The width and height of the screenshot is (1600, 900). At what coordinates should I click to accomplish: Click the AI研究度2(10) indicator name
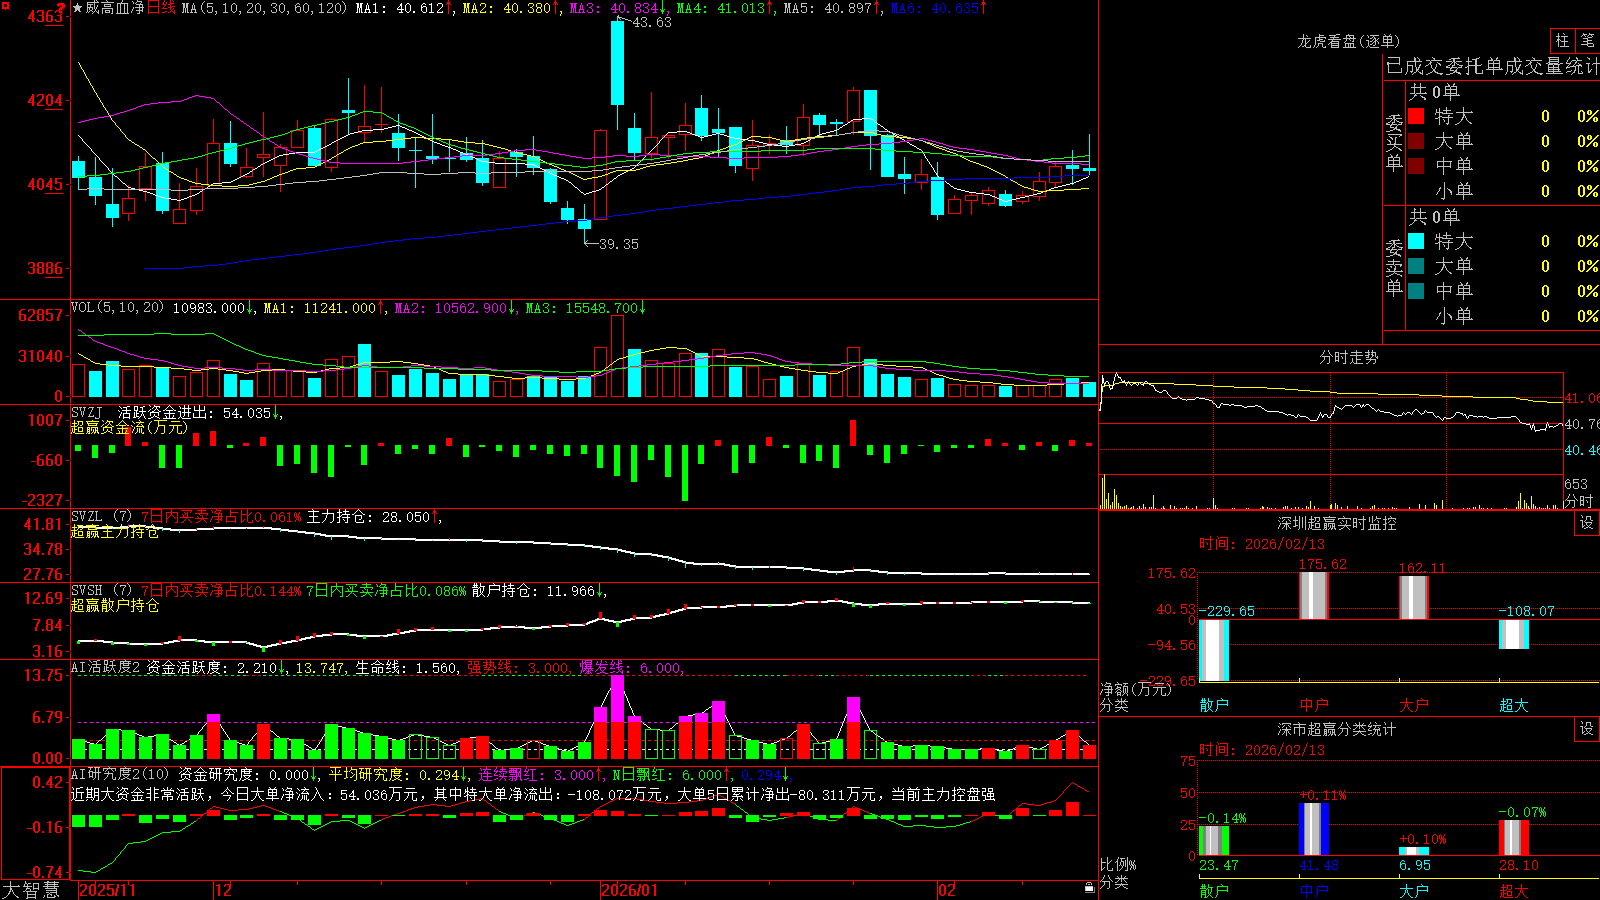click(x=120, y=775)
